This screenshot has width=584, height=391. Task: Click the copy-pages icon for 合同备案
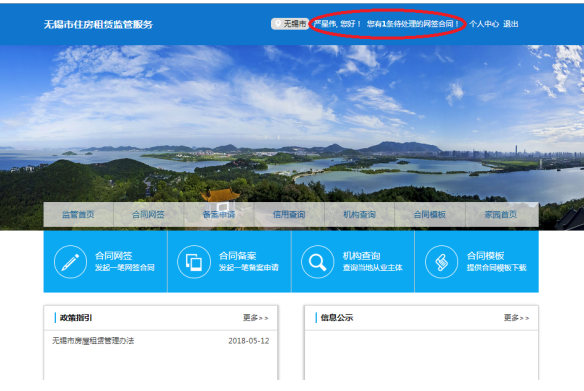coord(194,262)
